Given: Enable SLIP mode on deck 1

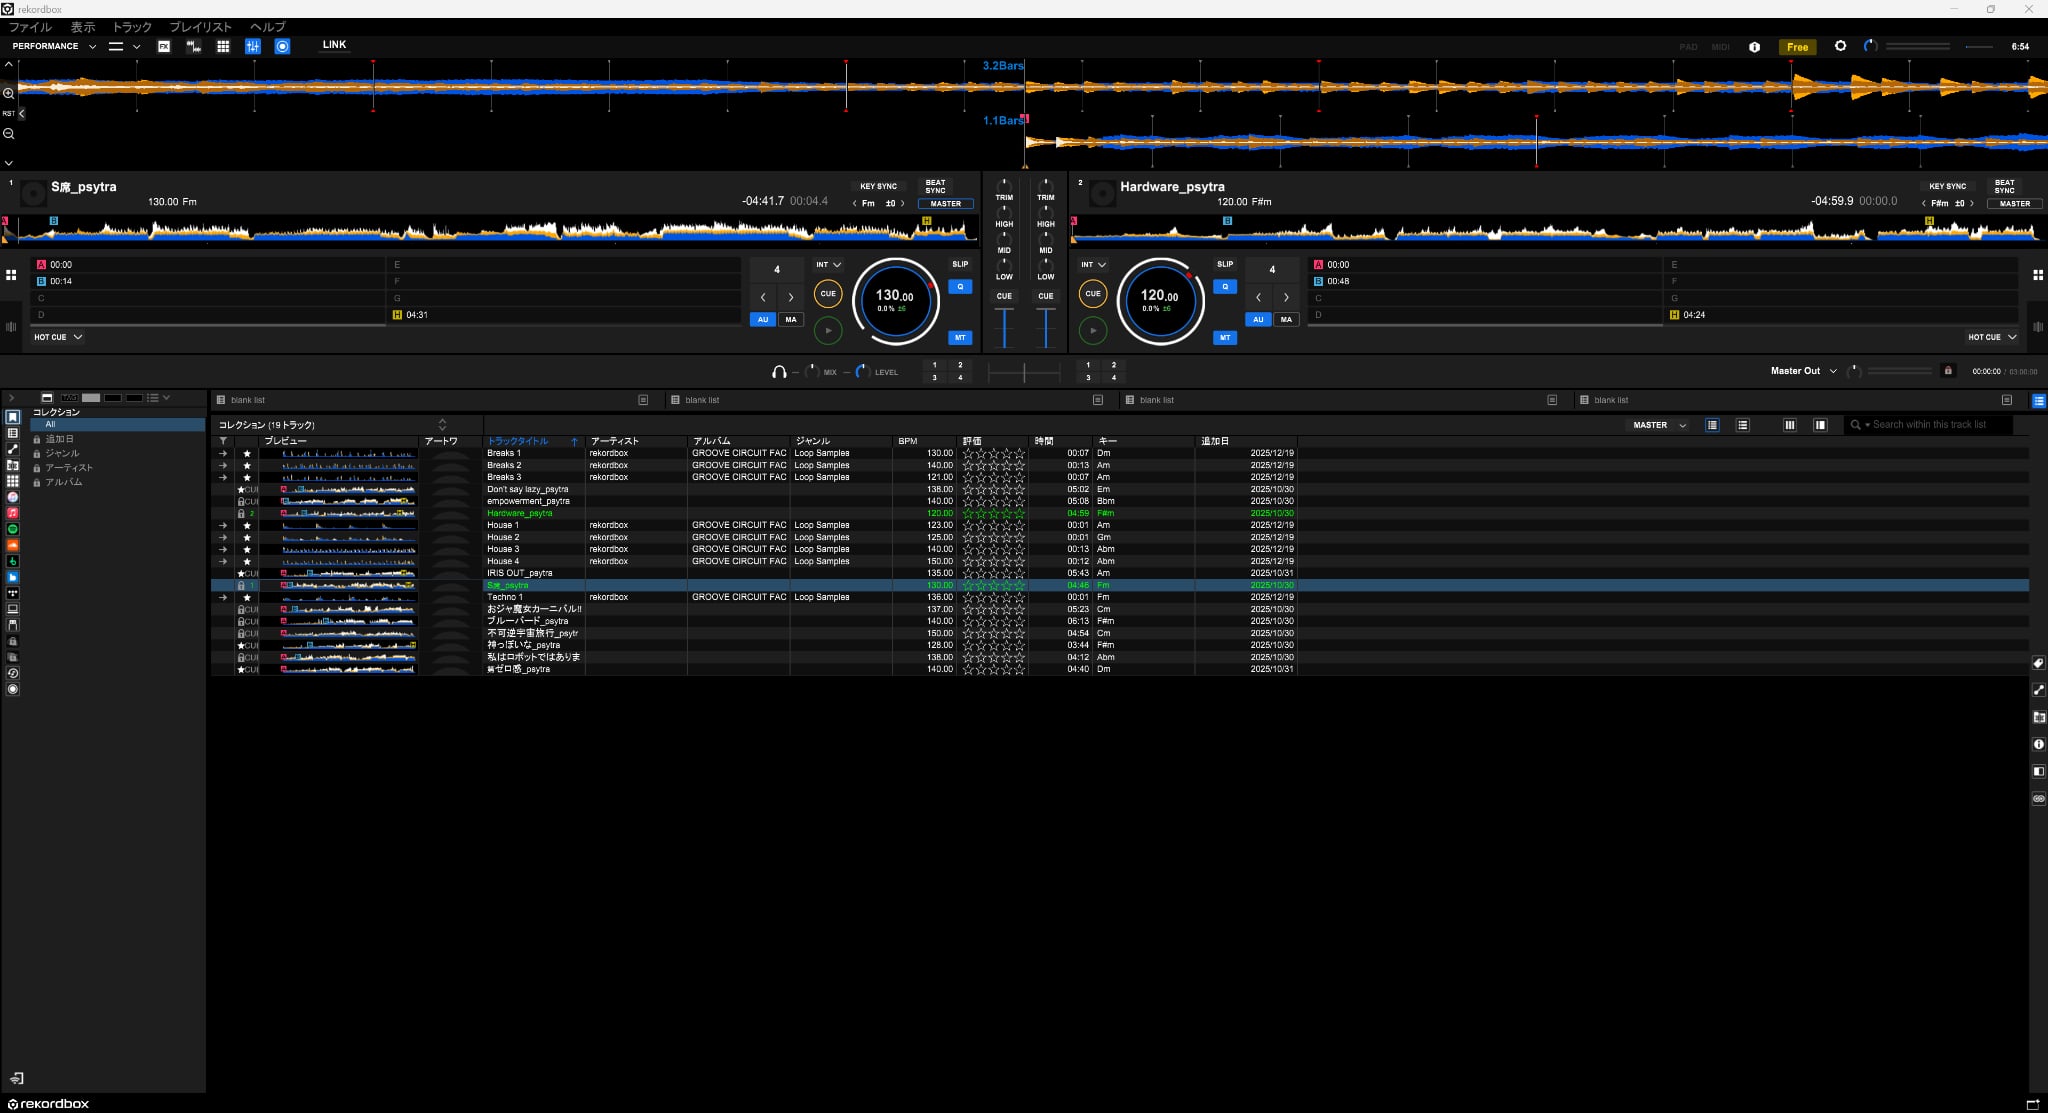Looking at the screenshot, I should click(960, 264).
